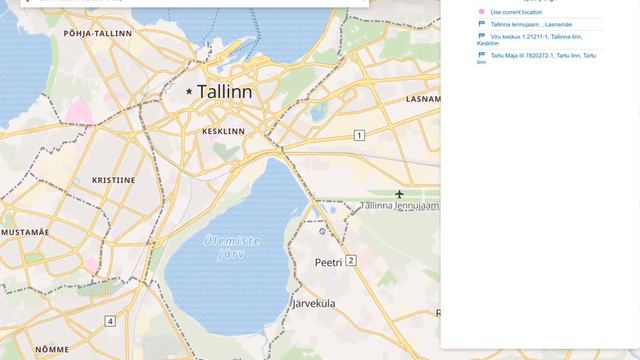
Task: Click the route 2 road shield near Peetri
Action: pos(351,260)
